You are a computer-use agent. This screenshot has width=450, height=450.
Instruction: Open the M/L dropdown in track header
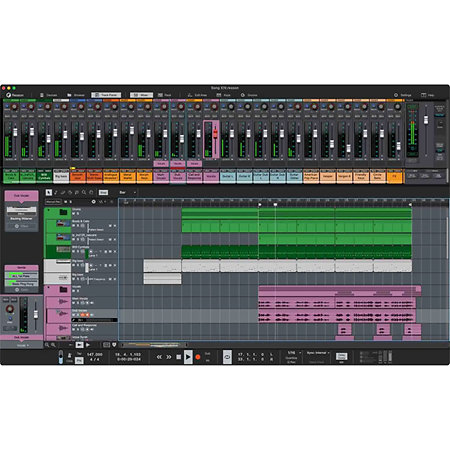click(102, 202)
